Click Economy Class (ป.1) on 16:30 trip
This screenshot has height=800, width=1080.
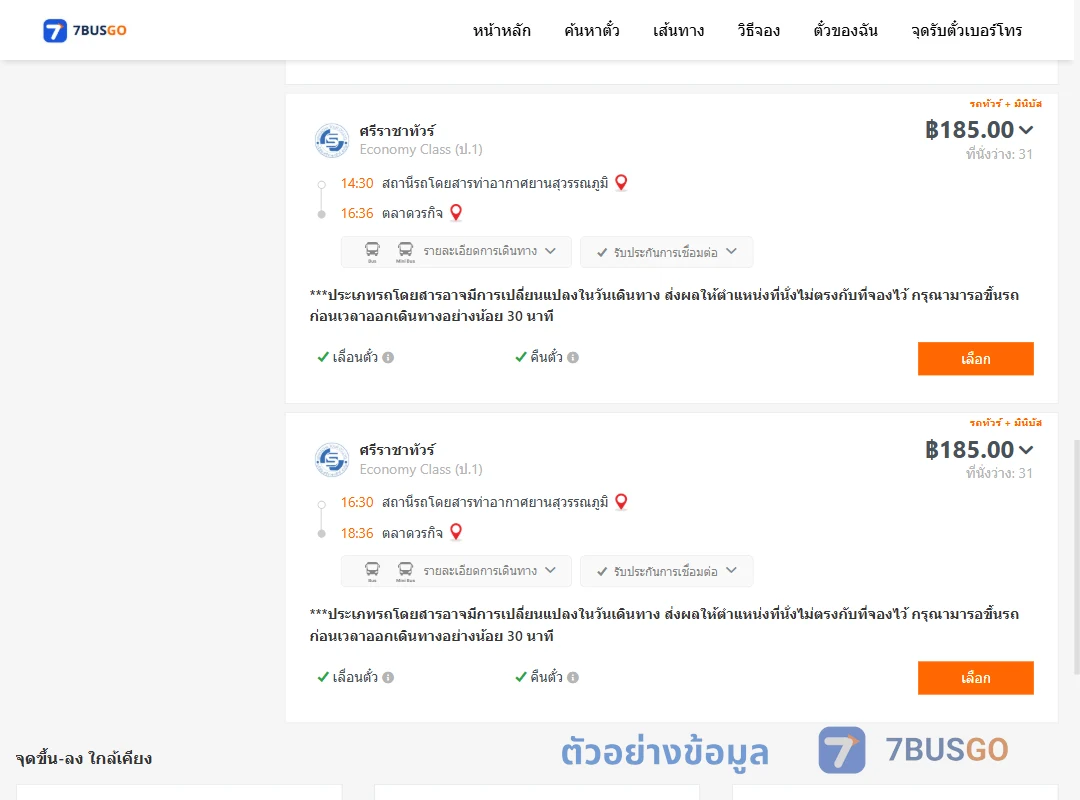(x=421, y=469)
